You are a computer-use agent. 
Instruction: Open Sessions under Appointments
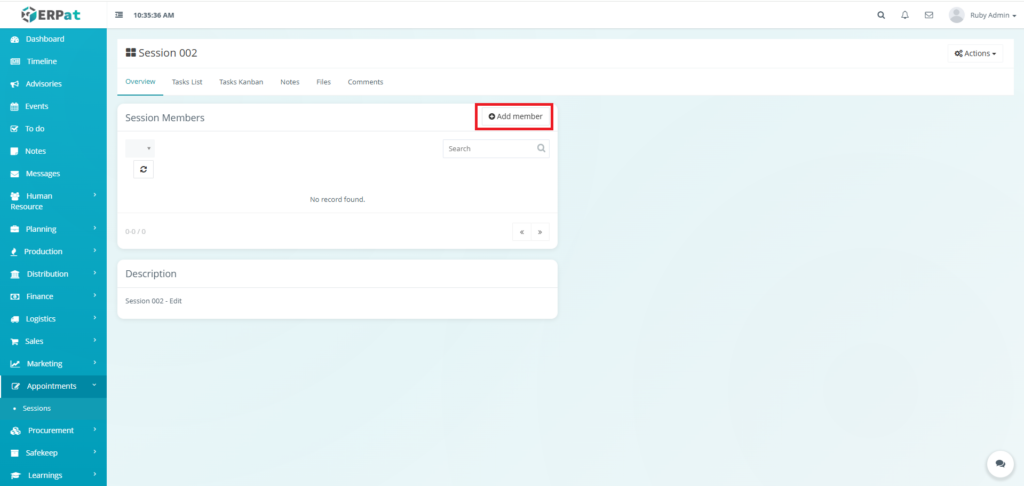37,408
